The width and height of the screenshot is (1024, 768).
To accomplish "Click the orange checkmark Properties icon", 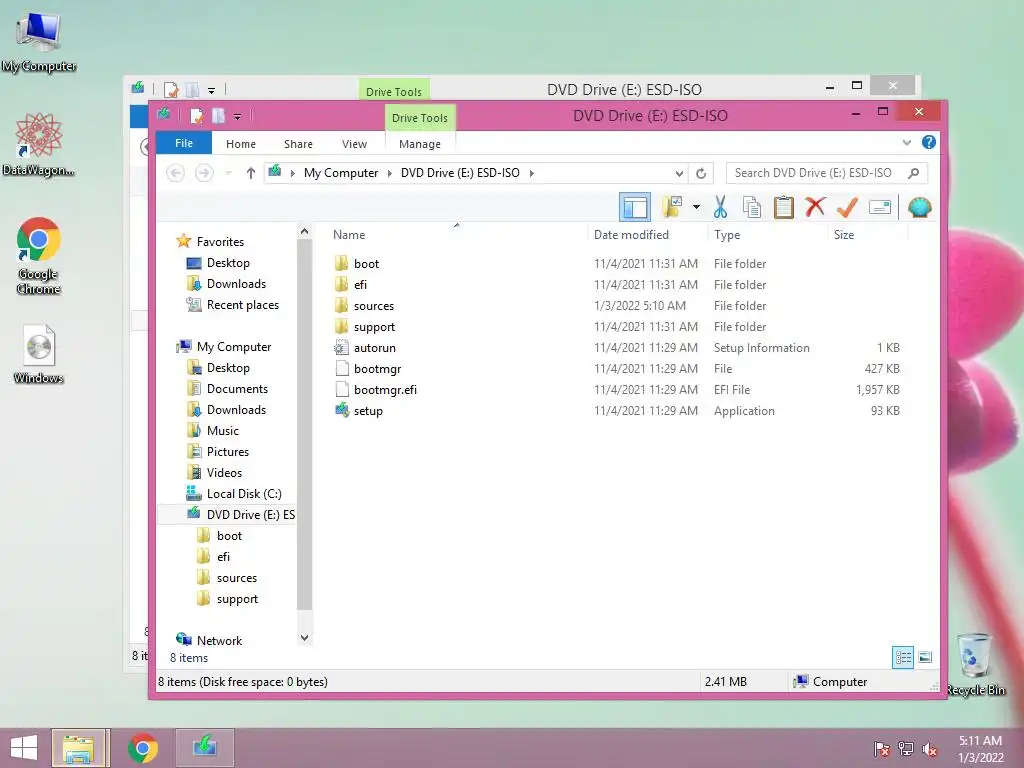I will point(847,207).
